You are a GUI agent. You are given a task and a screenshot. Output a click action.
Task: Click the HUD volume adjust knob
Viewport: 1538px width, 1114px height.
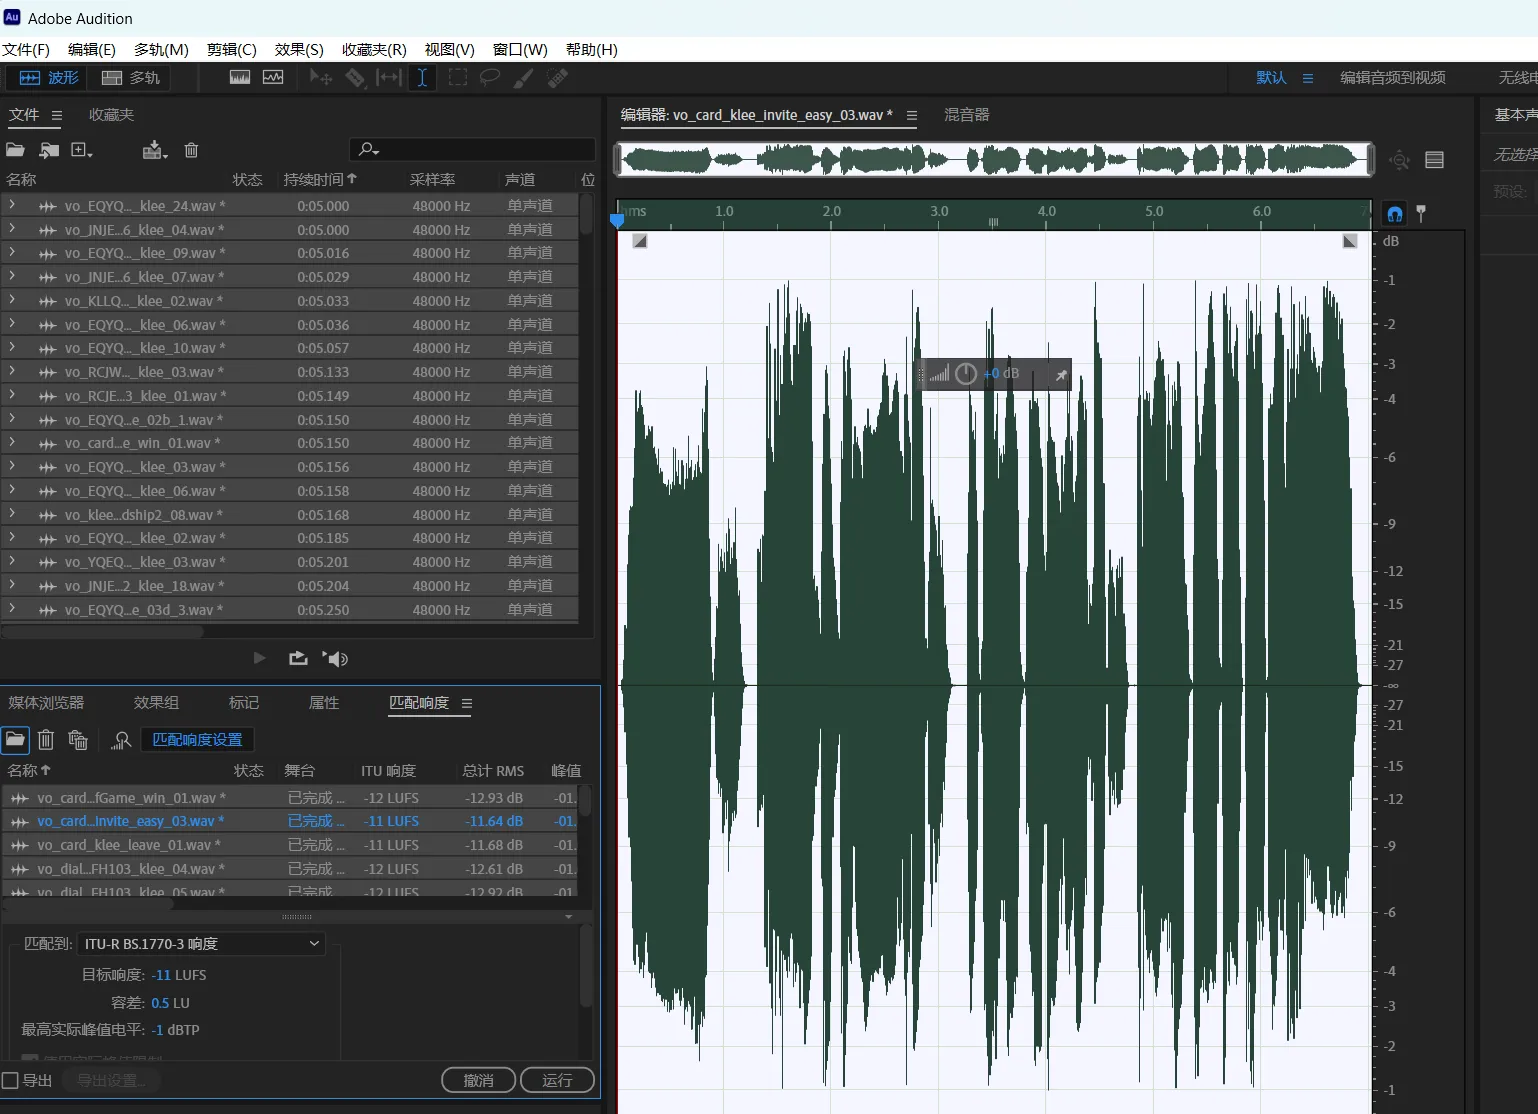pyautogui.click(x=965, y=373)
